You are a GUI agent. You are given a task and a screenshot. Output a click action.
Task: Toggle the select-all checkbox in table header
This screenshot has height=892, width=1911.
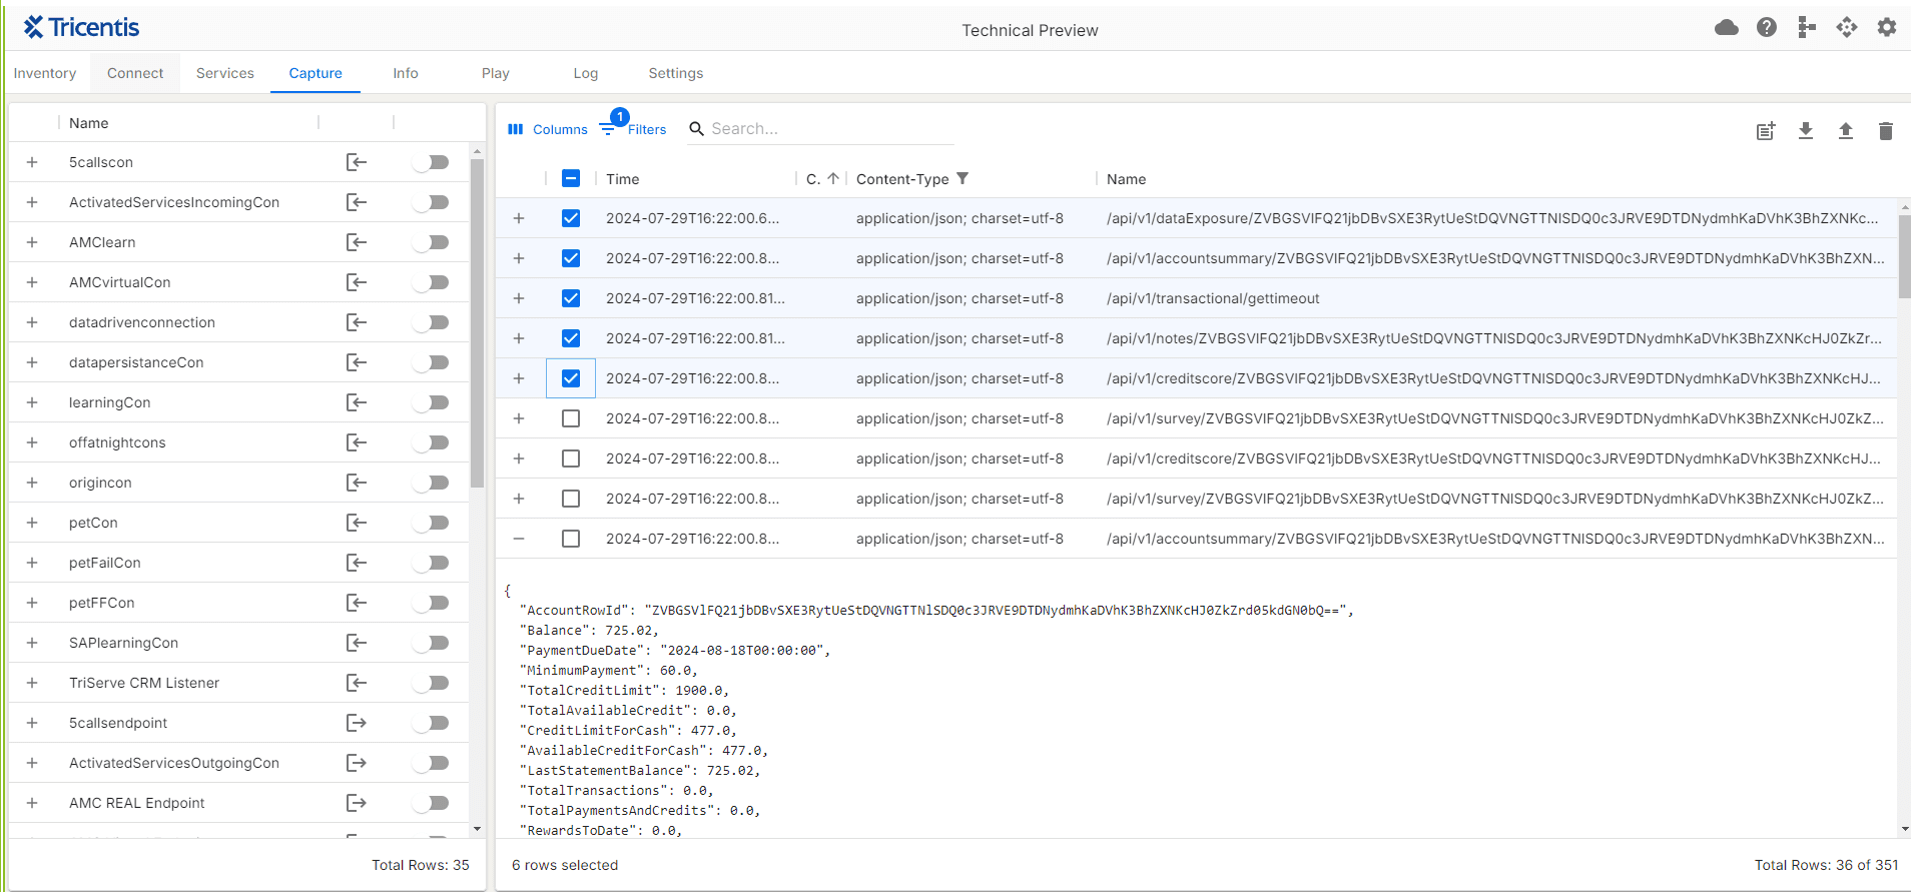[571, 179]
